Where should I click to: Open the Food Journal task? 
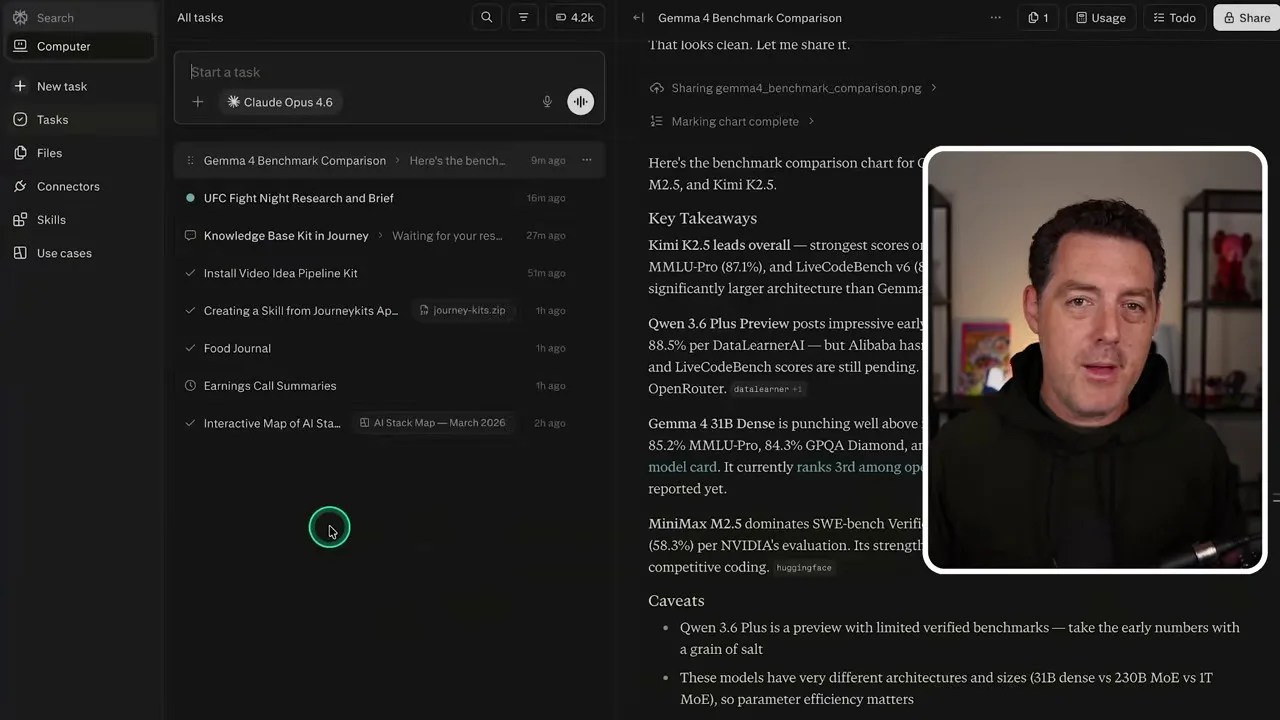pos(389,348)
